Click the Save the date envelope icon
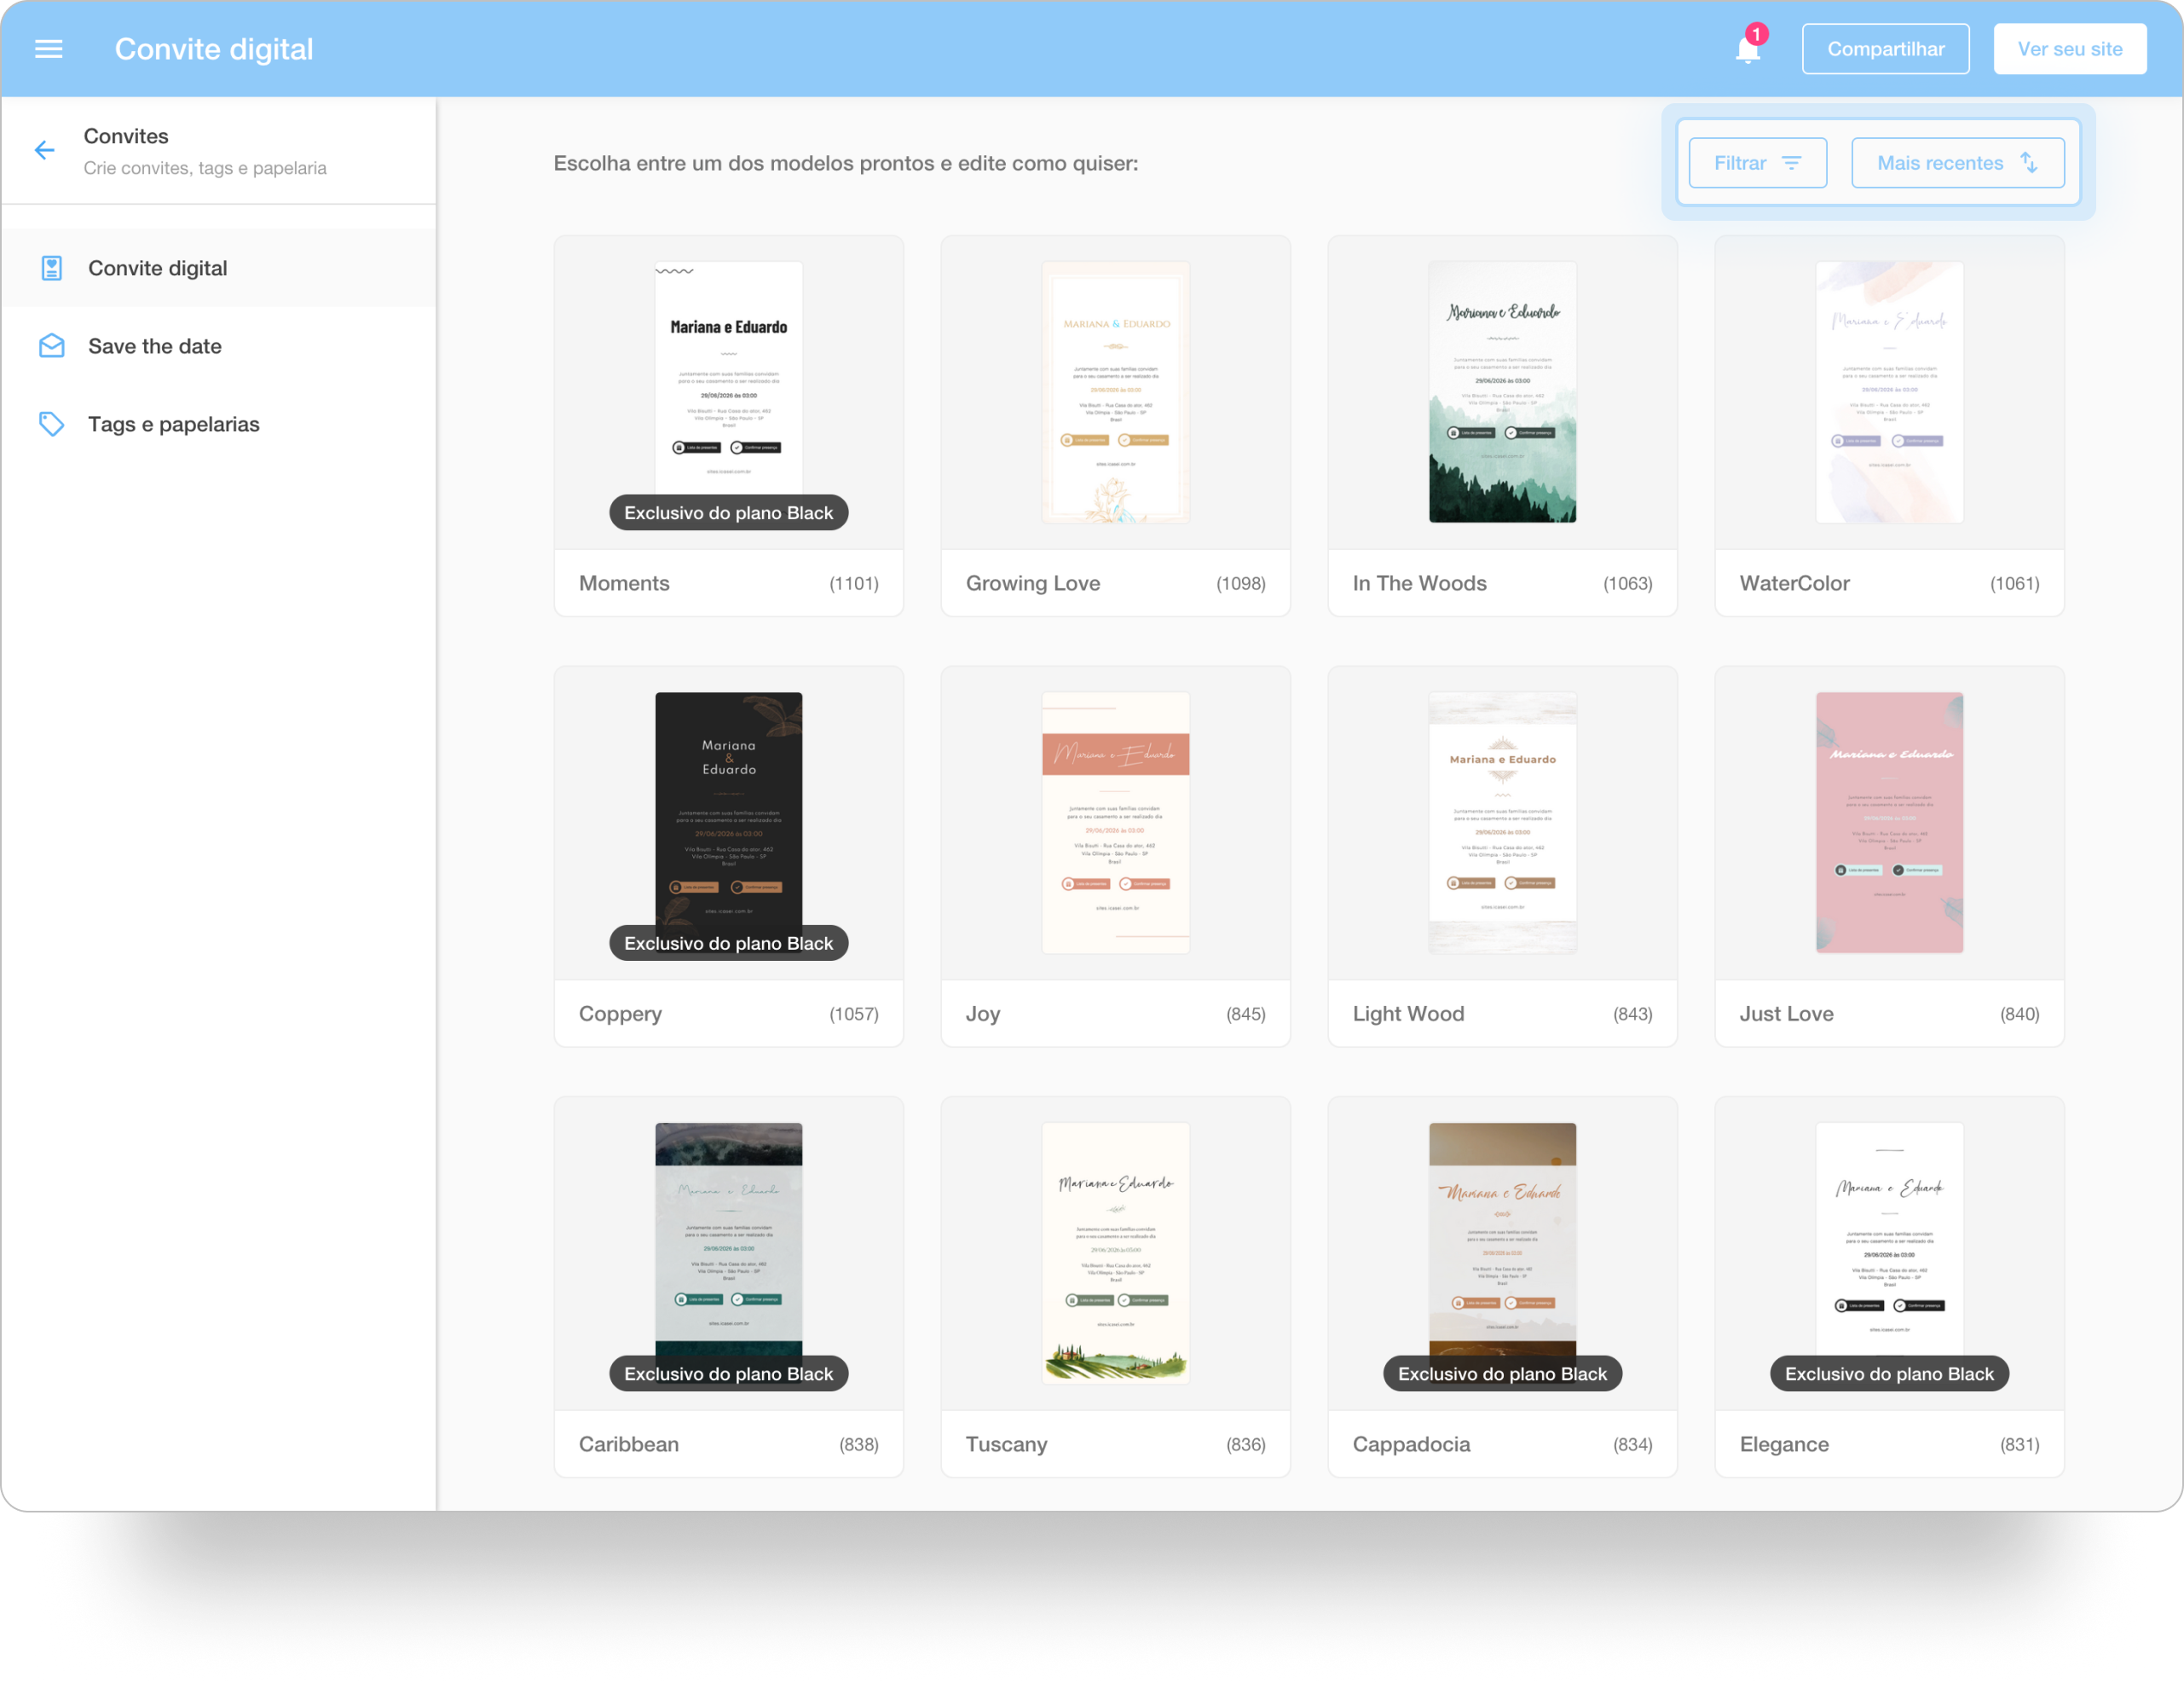Image resolution: width=2184 pixels, height=1683 pixels. (51, 346)
